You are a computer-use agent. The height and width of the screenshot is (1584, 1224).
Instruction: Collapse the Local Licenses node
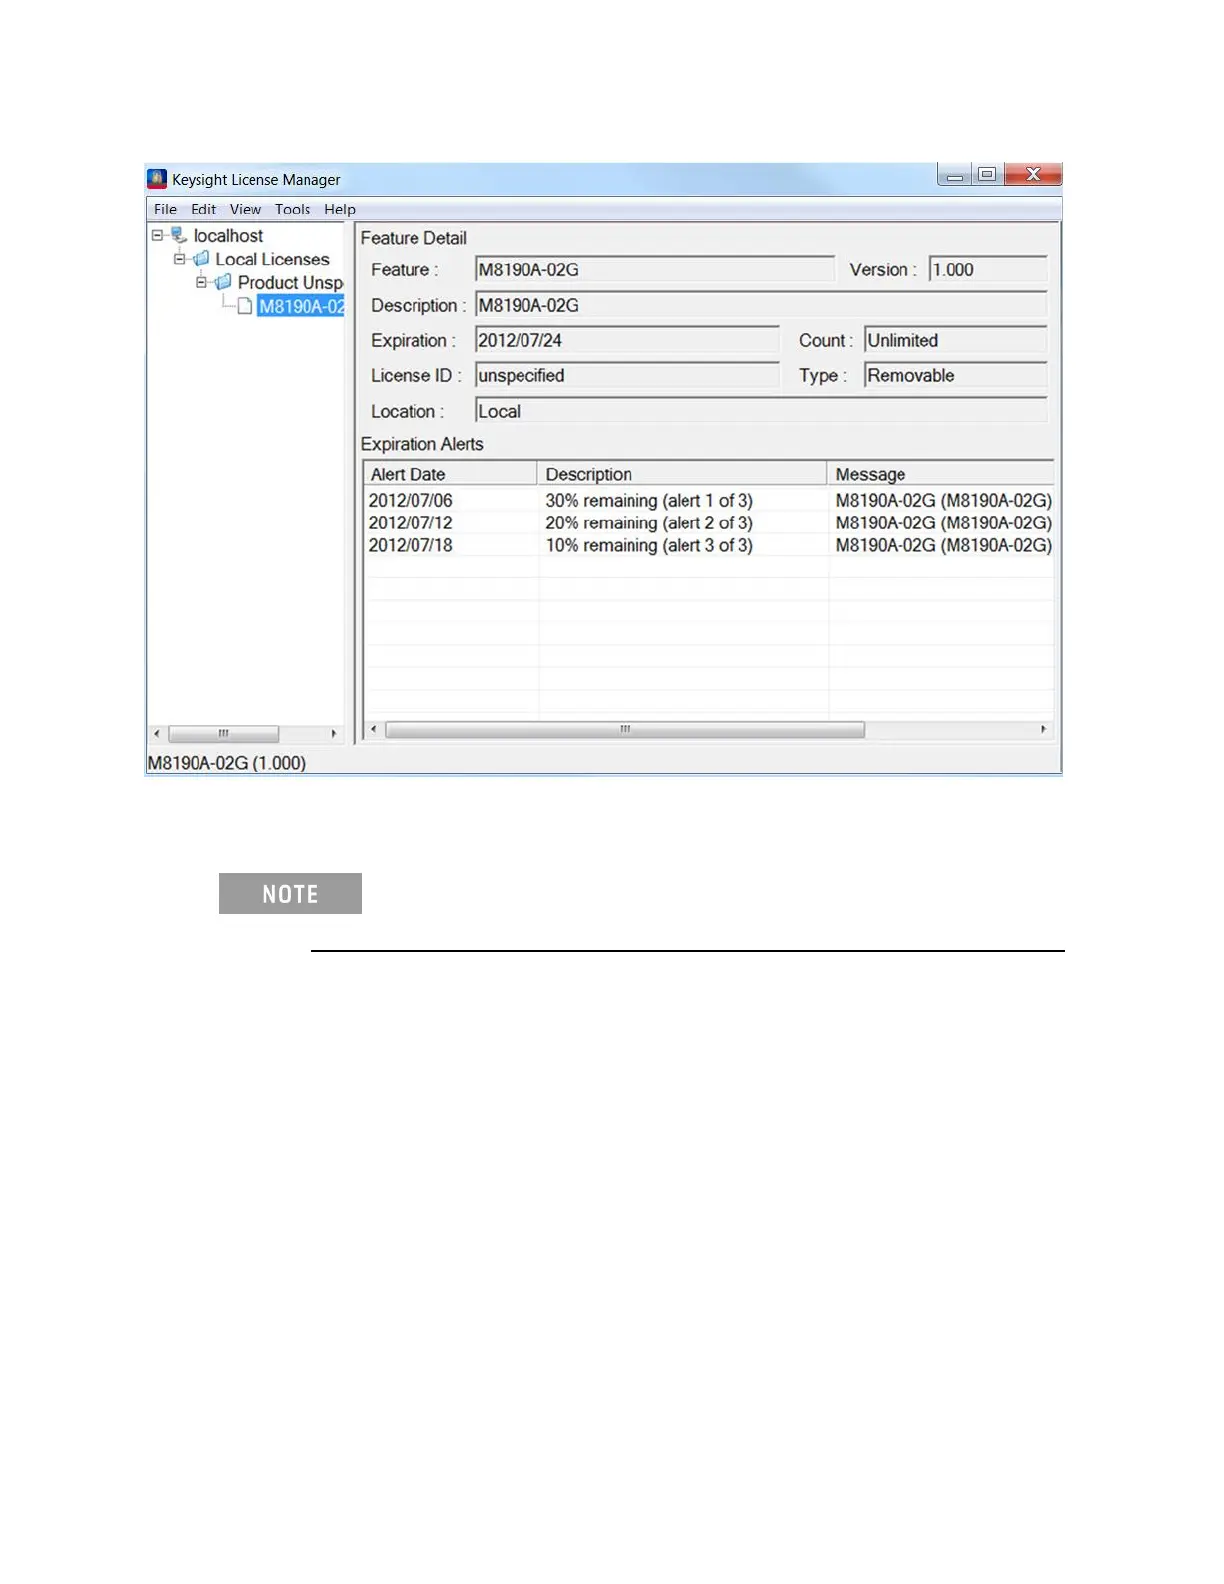pyautogui.click(x=179, y=259)
